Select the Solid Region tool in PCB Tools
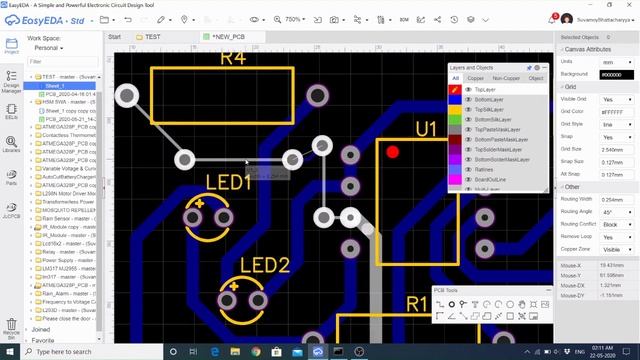 [487, 316]
